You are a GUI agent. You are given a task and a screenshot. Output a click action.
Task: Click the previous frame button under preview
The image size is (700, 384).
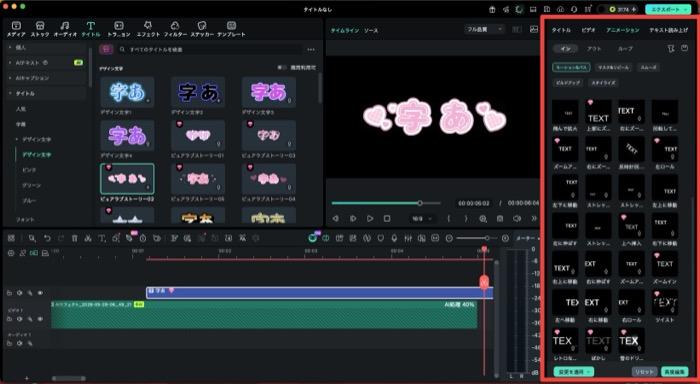click(x=335, y=218)
